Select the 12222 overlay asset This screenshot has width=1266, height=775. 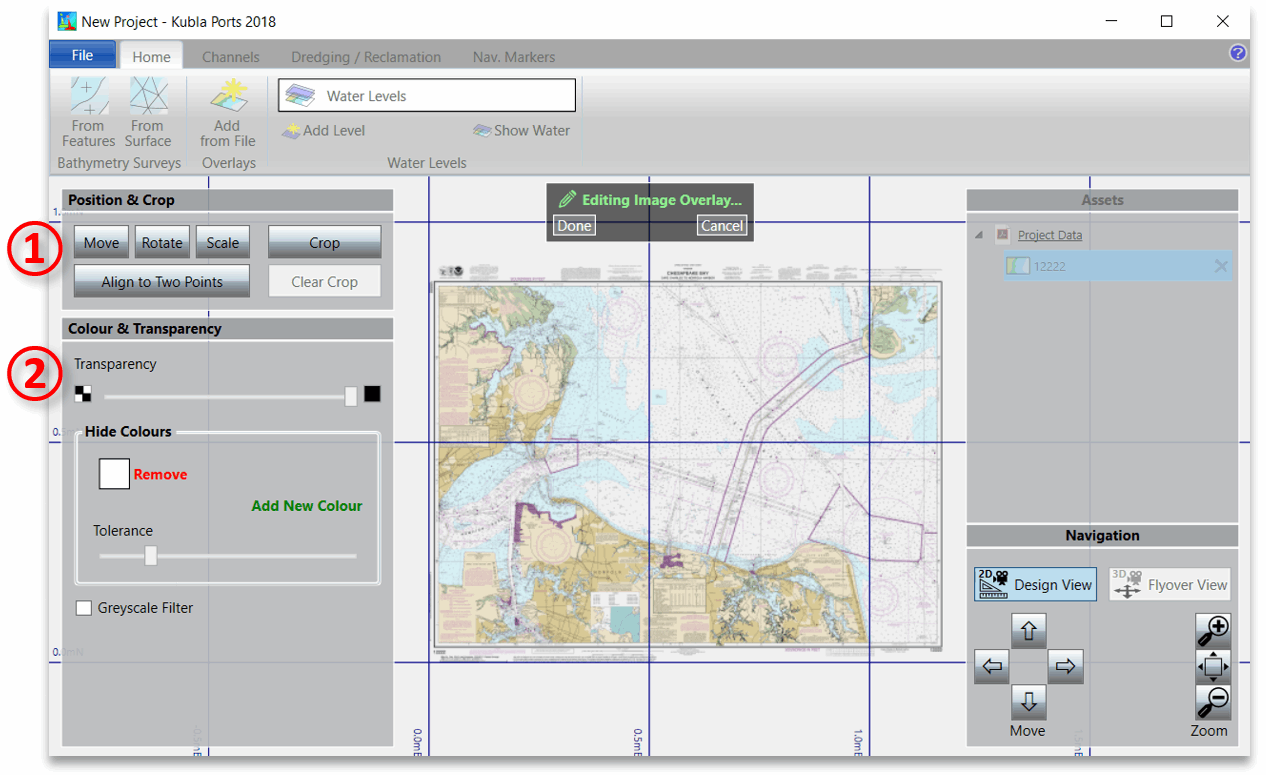1117,266
